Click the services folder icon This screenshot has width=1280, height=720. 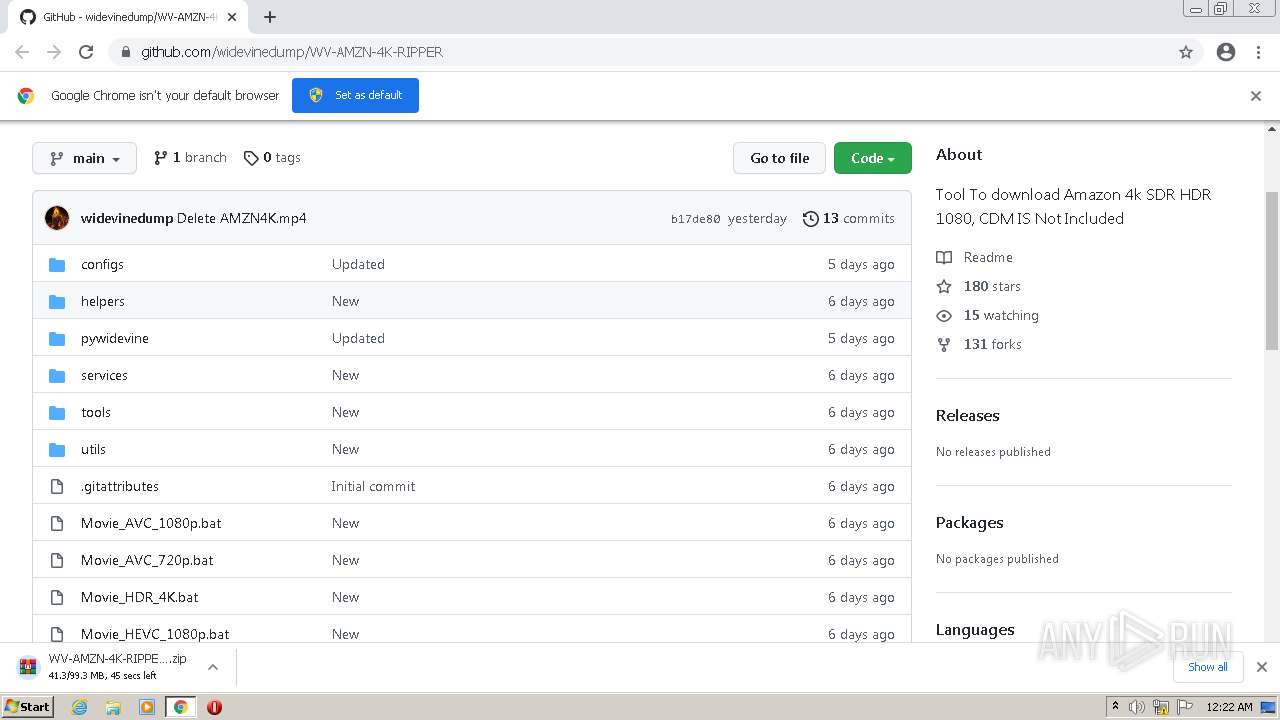pyautogui.click(x=57, y=375)
